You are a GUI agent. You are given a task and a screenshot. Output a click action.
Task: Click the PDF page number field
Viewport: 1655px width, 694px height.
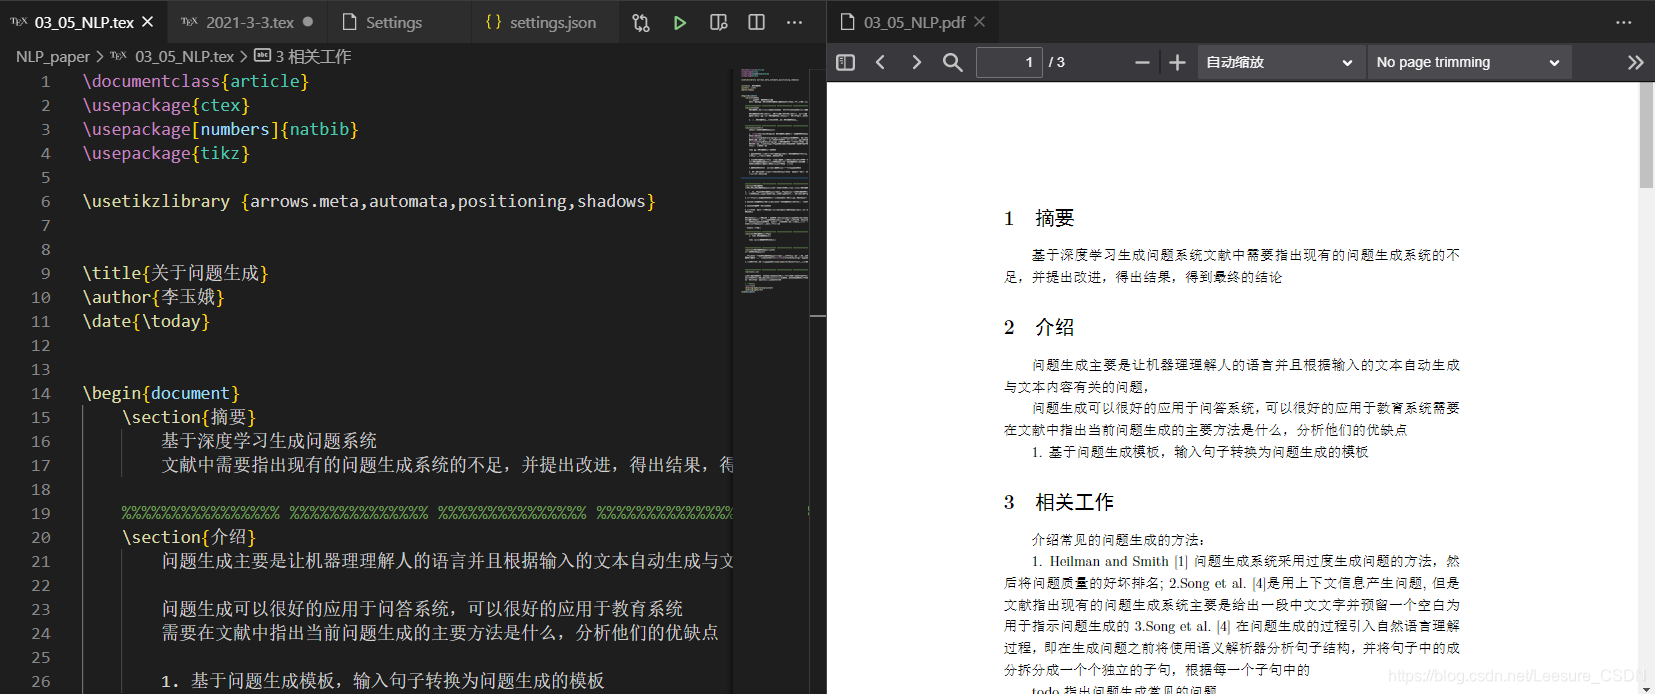pos(1009,62)
